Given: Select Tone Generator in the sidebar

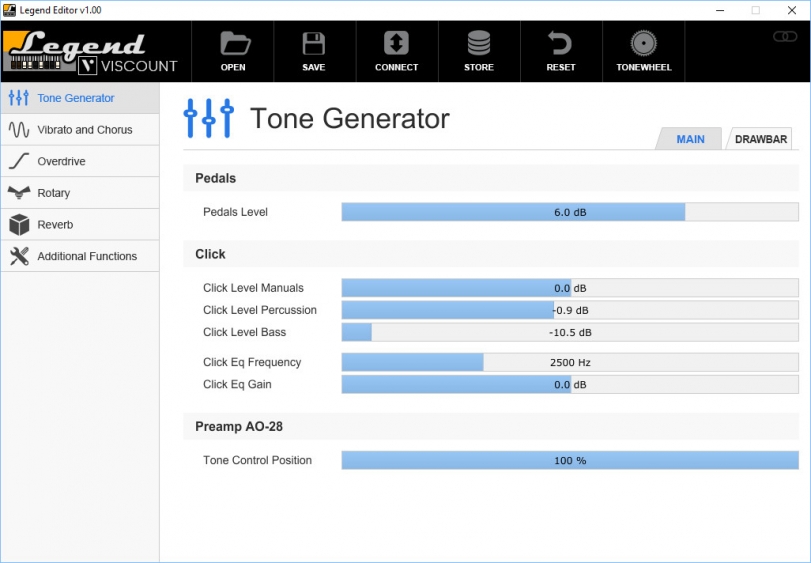Looking at the screenshot, I should coord(80,98).
